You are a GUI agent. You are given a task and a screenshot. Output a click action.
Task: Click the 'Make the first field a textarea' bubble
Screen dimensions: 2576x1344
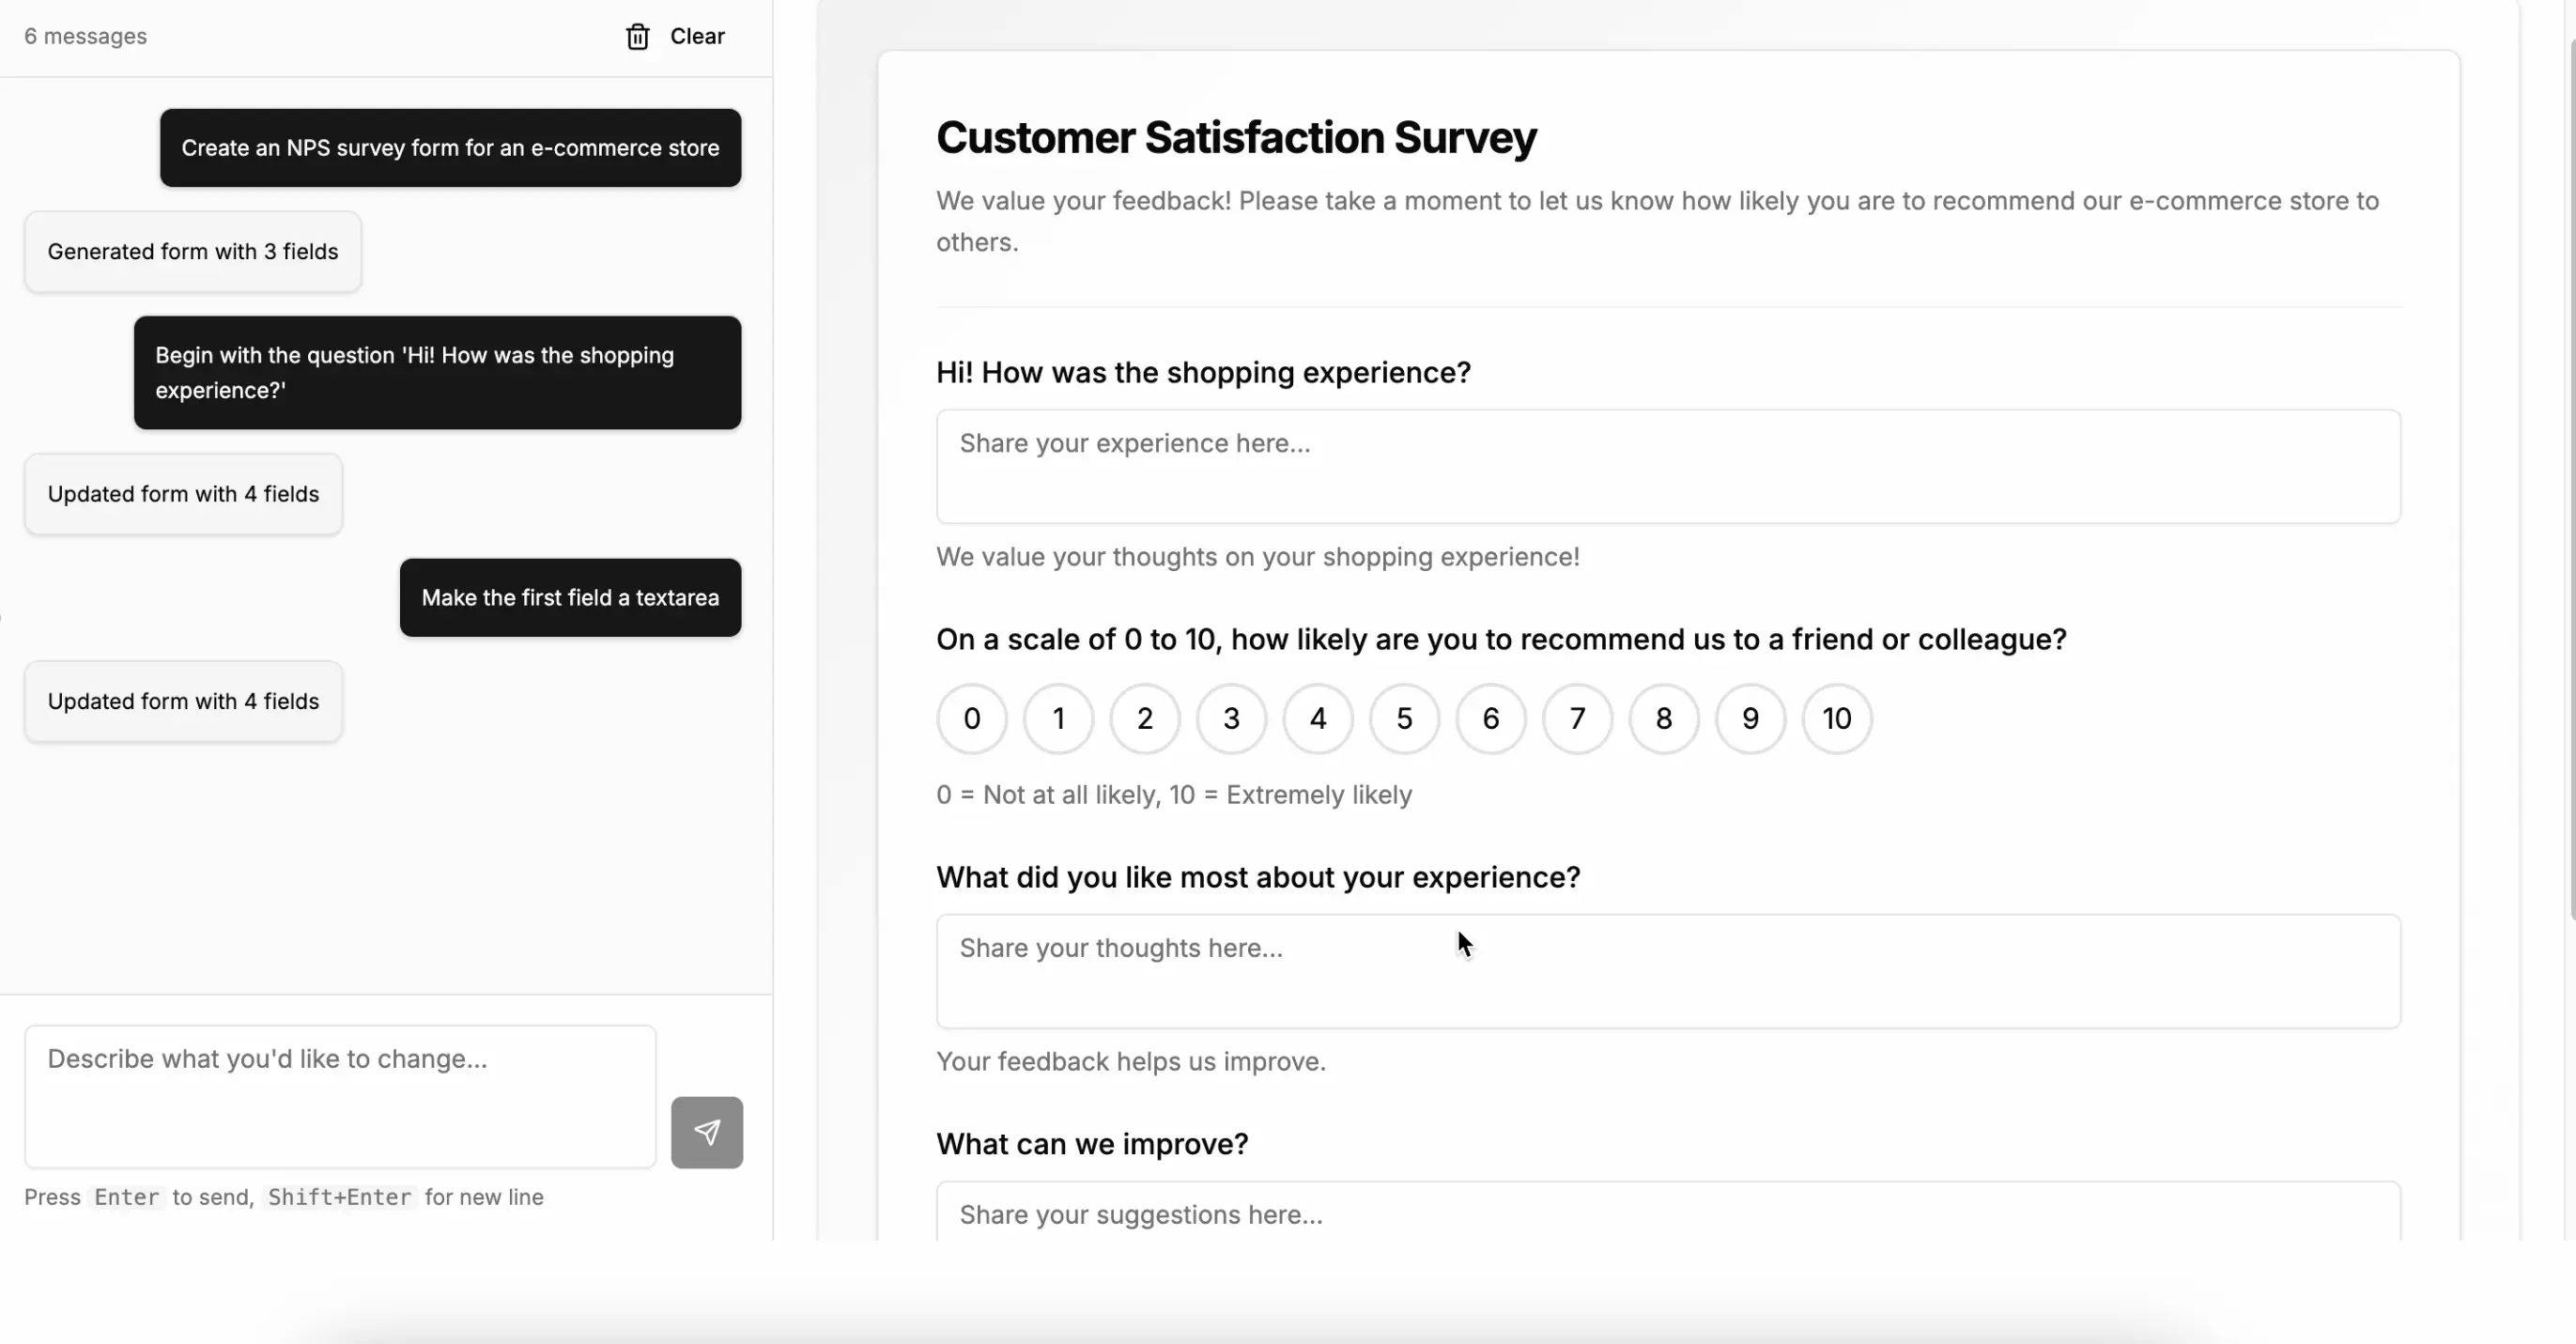click(x=570, y=597)
